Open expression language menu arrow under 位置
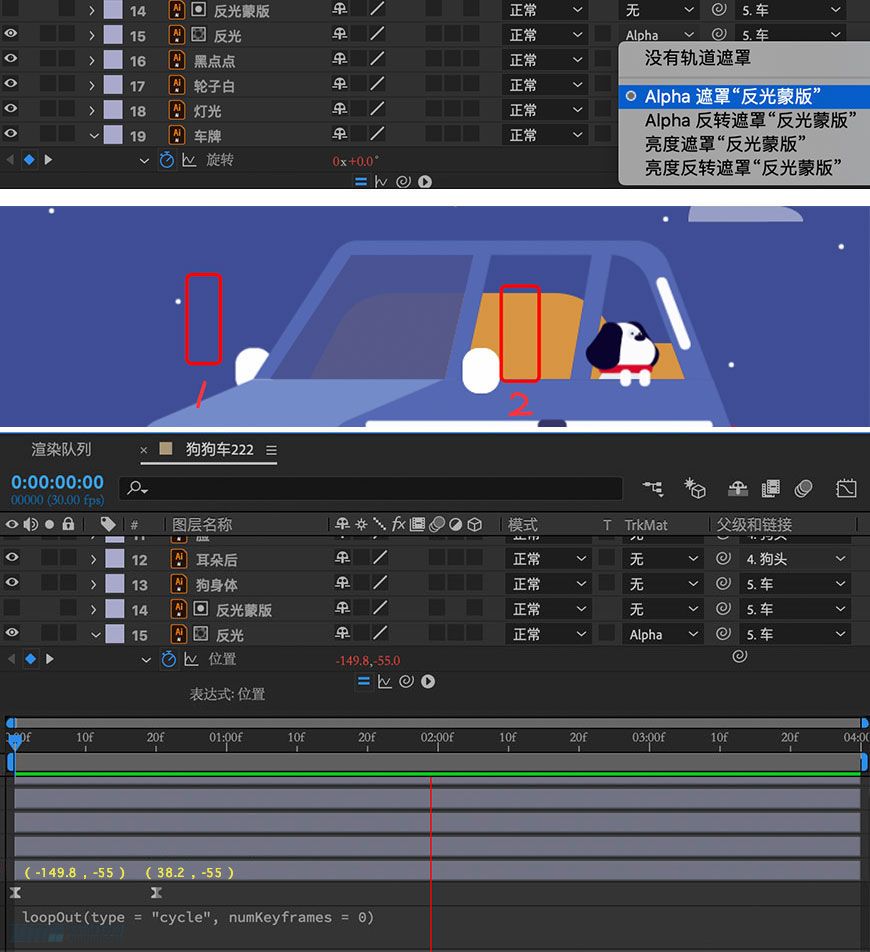Viewport: 870px width, 952px height. [428, 681]
